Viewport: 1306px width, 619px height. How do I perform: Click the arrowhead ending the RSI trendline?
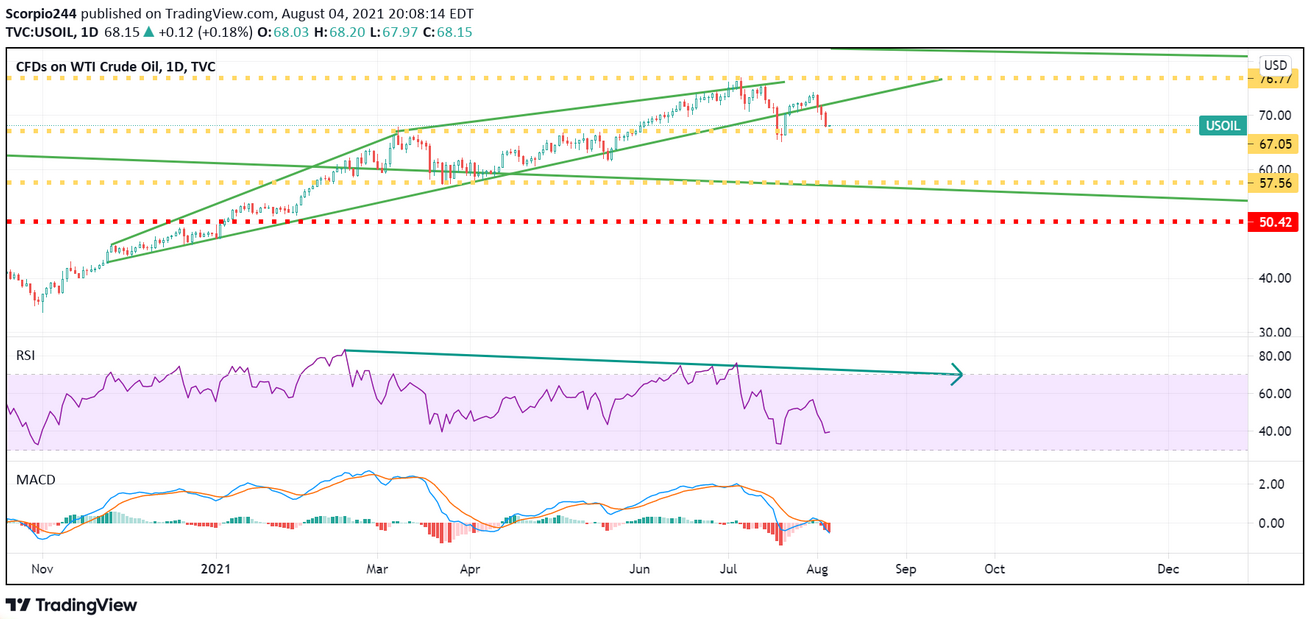(956, 375)
